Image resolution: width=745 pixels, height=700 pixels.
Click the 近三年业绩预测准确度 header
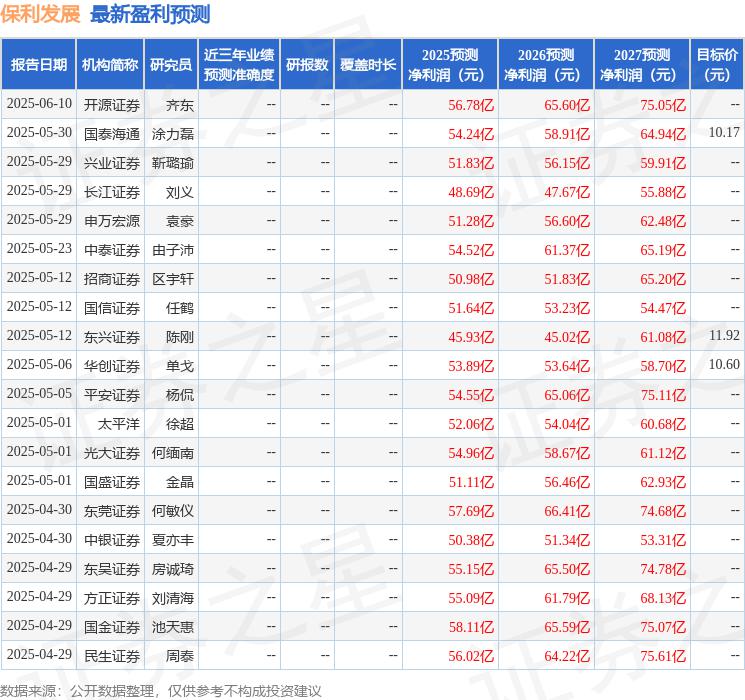click(x=239, y=65)
